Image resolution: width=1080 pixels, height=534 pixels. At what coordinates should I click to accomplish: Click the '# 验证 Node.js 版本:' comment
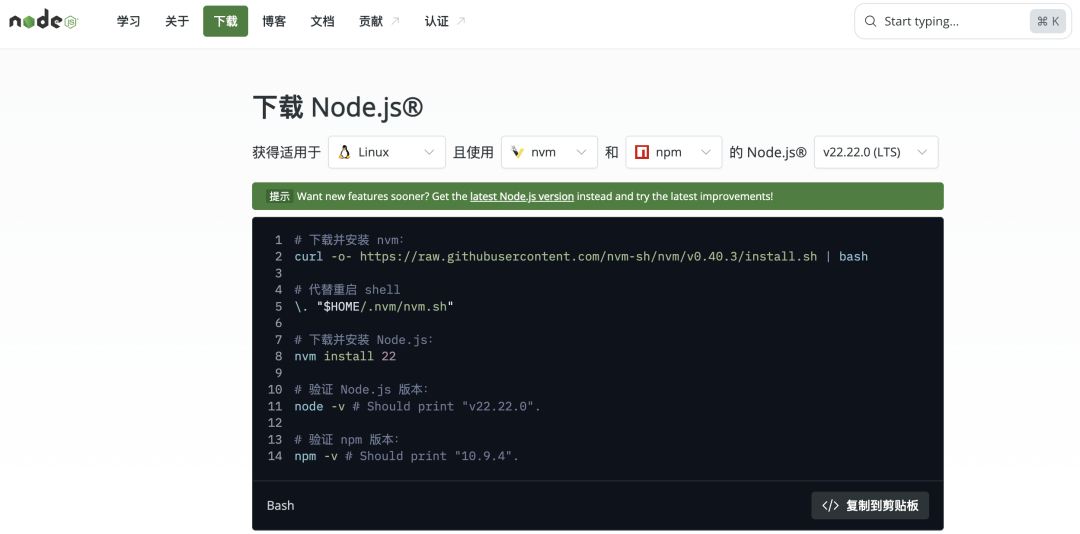coord(362,389)
